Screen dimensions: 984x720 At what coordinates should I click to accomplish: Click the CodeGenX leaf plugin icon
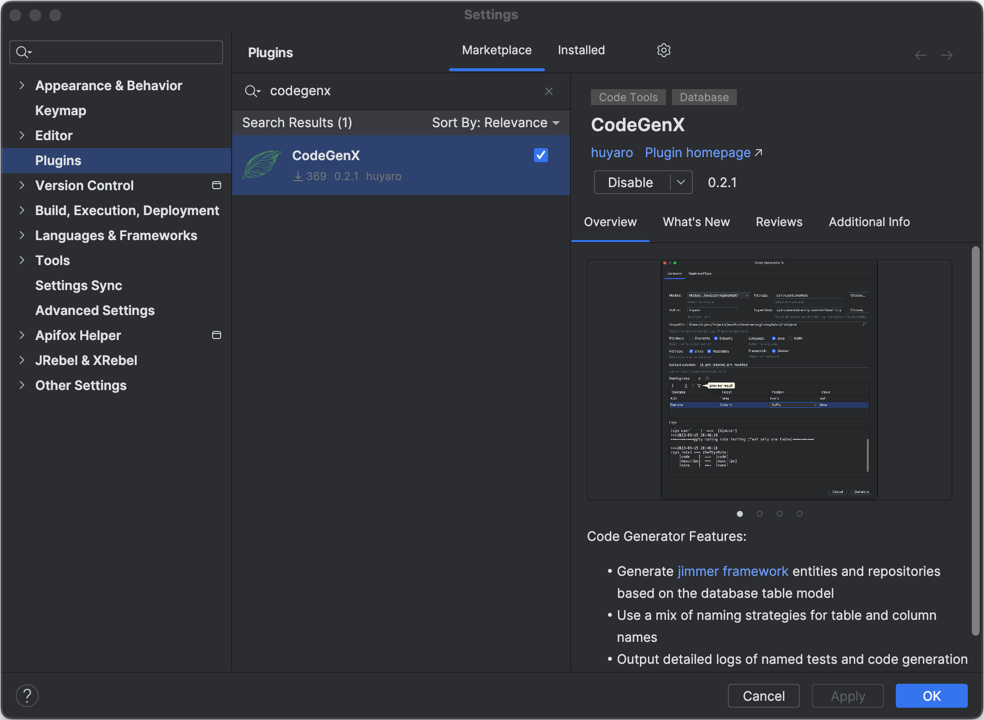(x=262, y=164)
